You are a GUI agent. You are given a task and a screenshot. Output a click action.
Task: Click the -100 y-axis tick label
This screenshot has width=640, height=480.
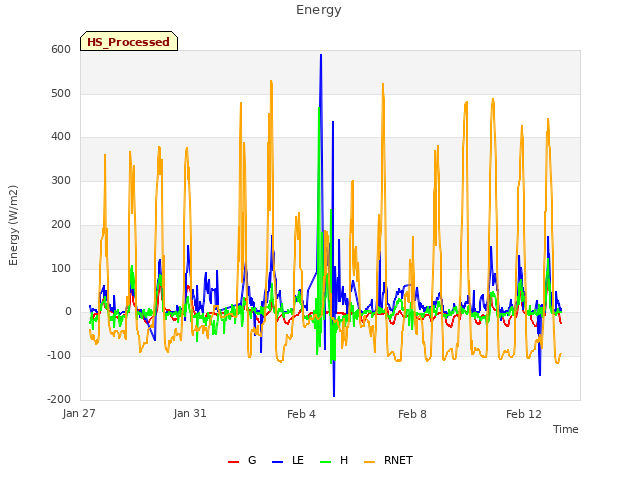59,356
